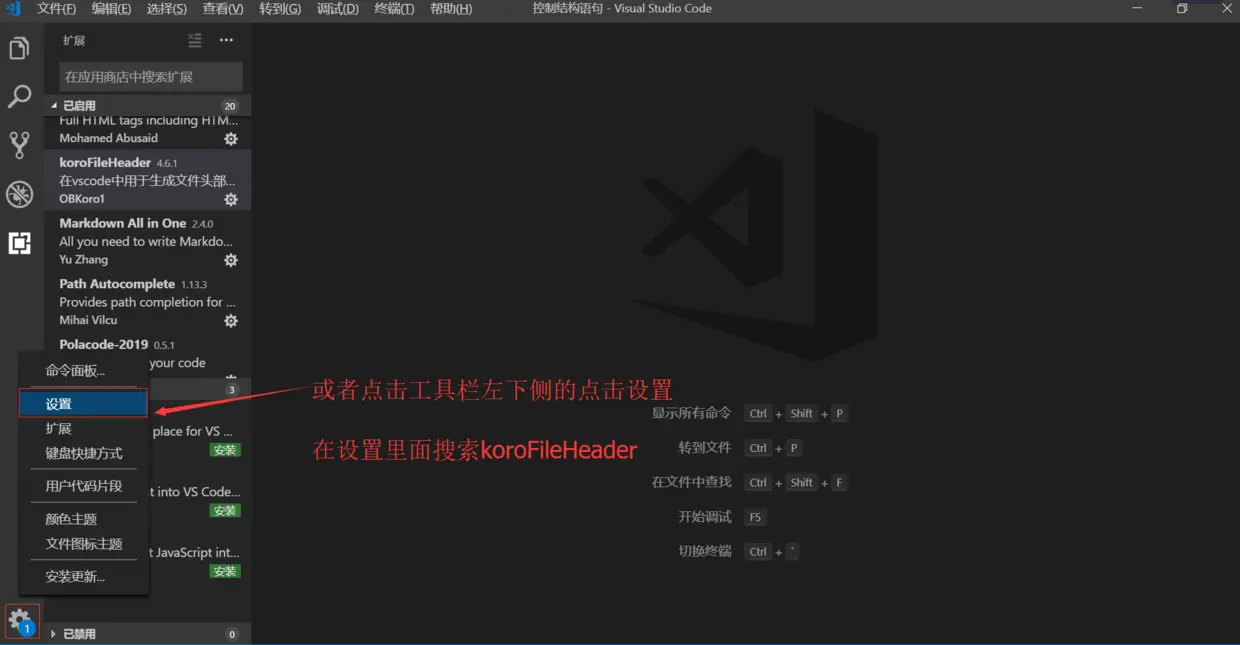Click the 切换终端 shortcut hint
This screenshot has height=645, width=1240.
coord(738,551)
